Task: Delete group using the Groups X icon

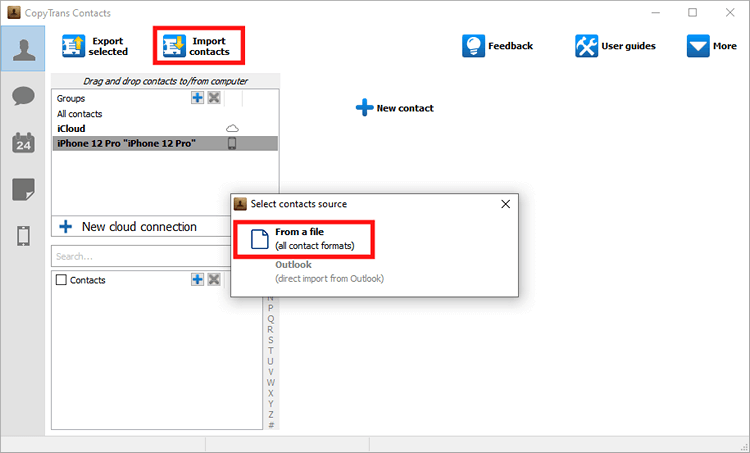Action: [x=214, y=98]
